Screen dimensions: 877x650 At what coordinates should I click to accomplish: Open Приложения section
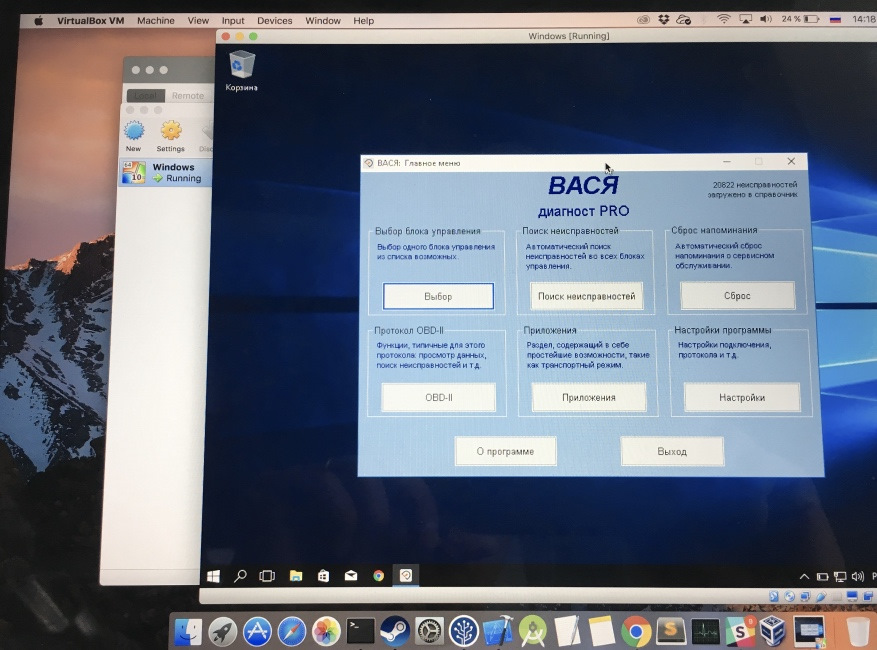coord(588,397)
